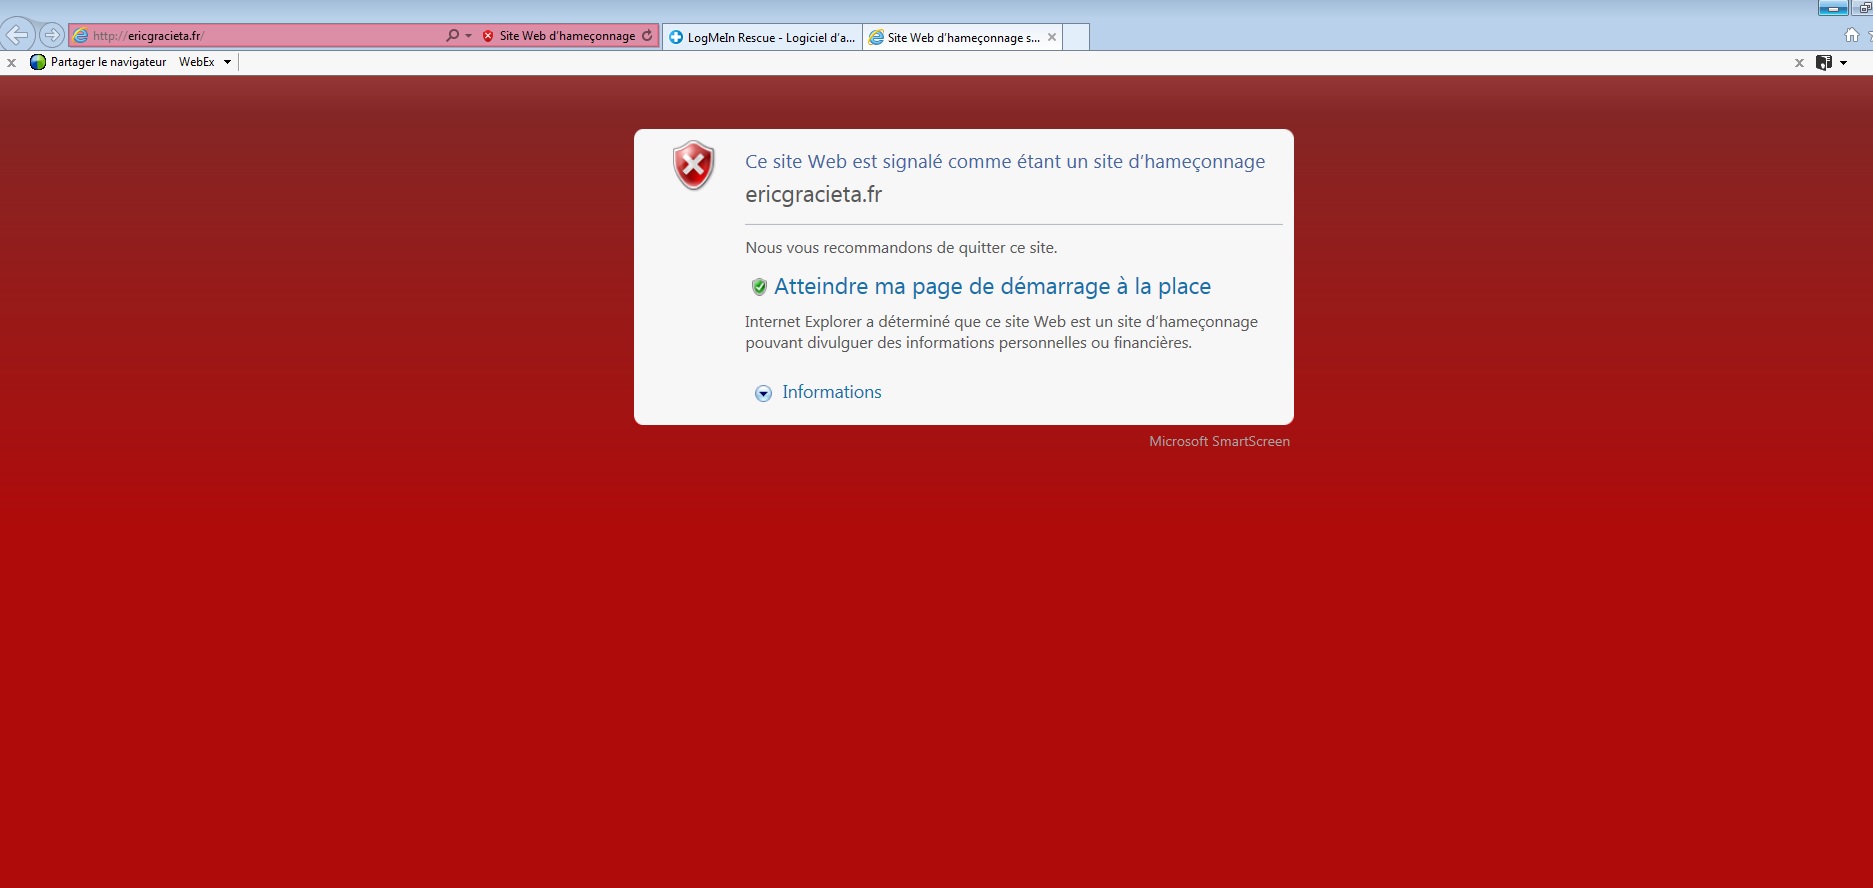Click heading 'Ce site Web est signalé comme étant...'
This screenshot has height=888, width=1873.
(x=1005, y=162)
